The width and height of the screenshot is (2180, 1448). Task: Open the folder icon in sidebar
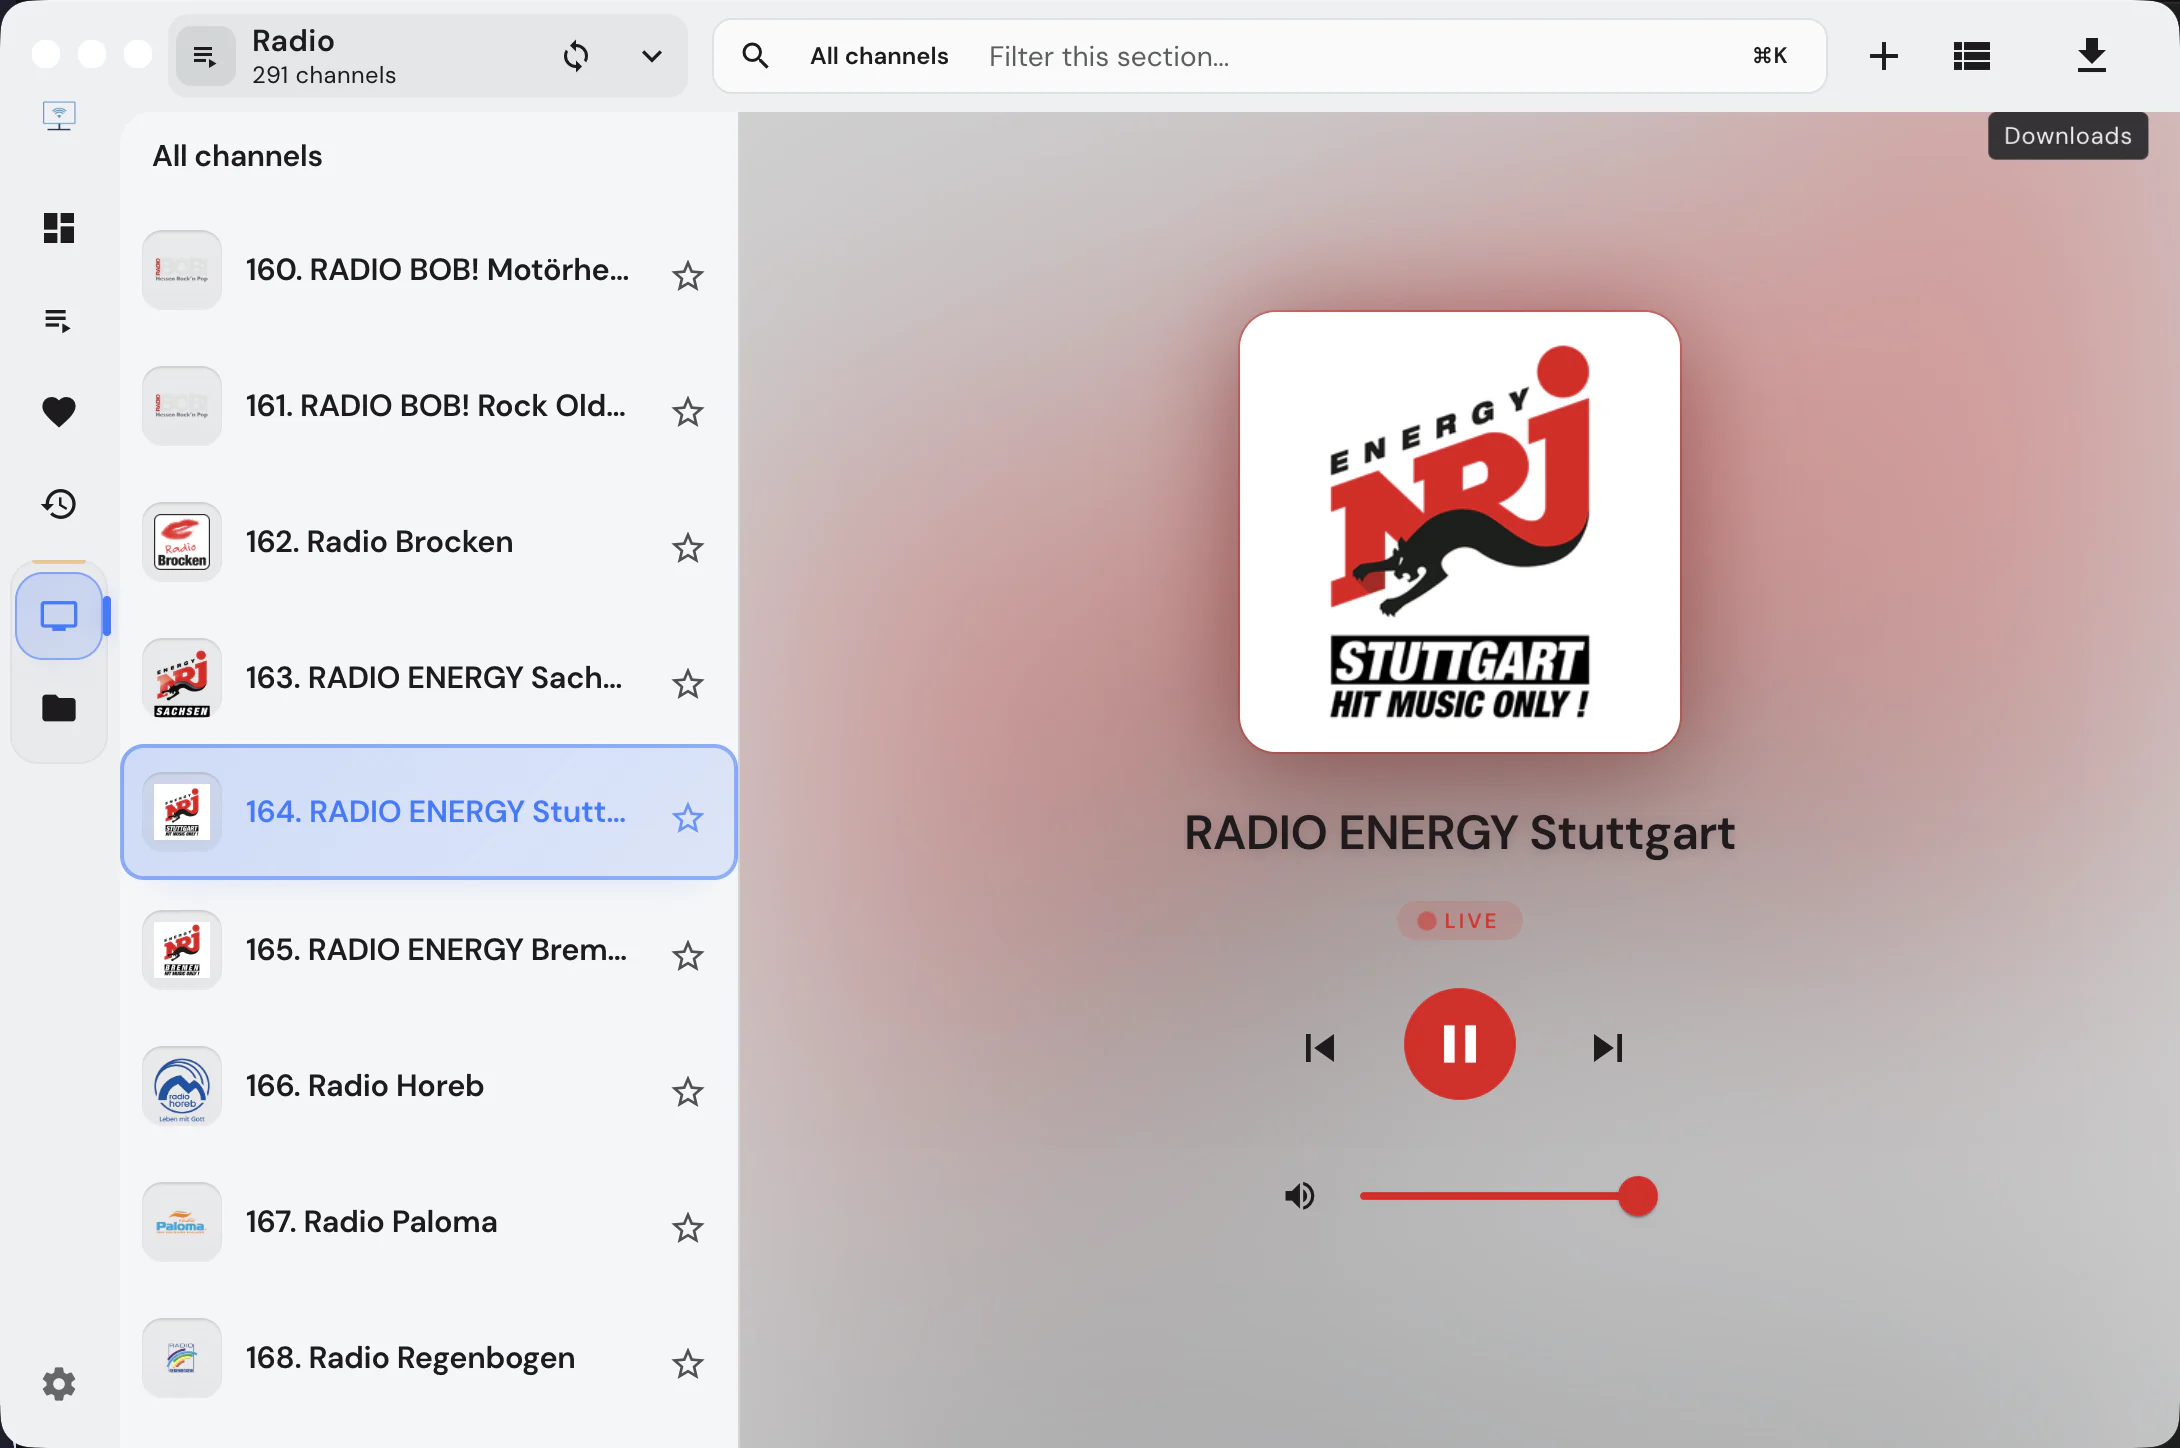pos(59,708)
